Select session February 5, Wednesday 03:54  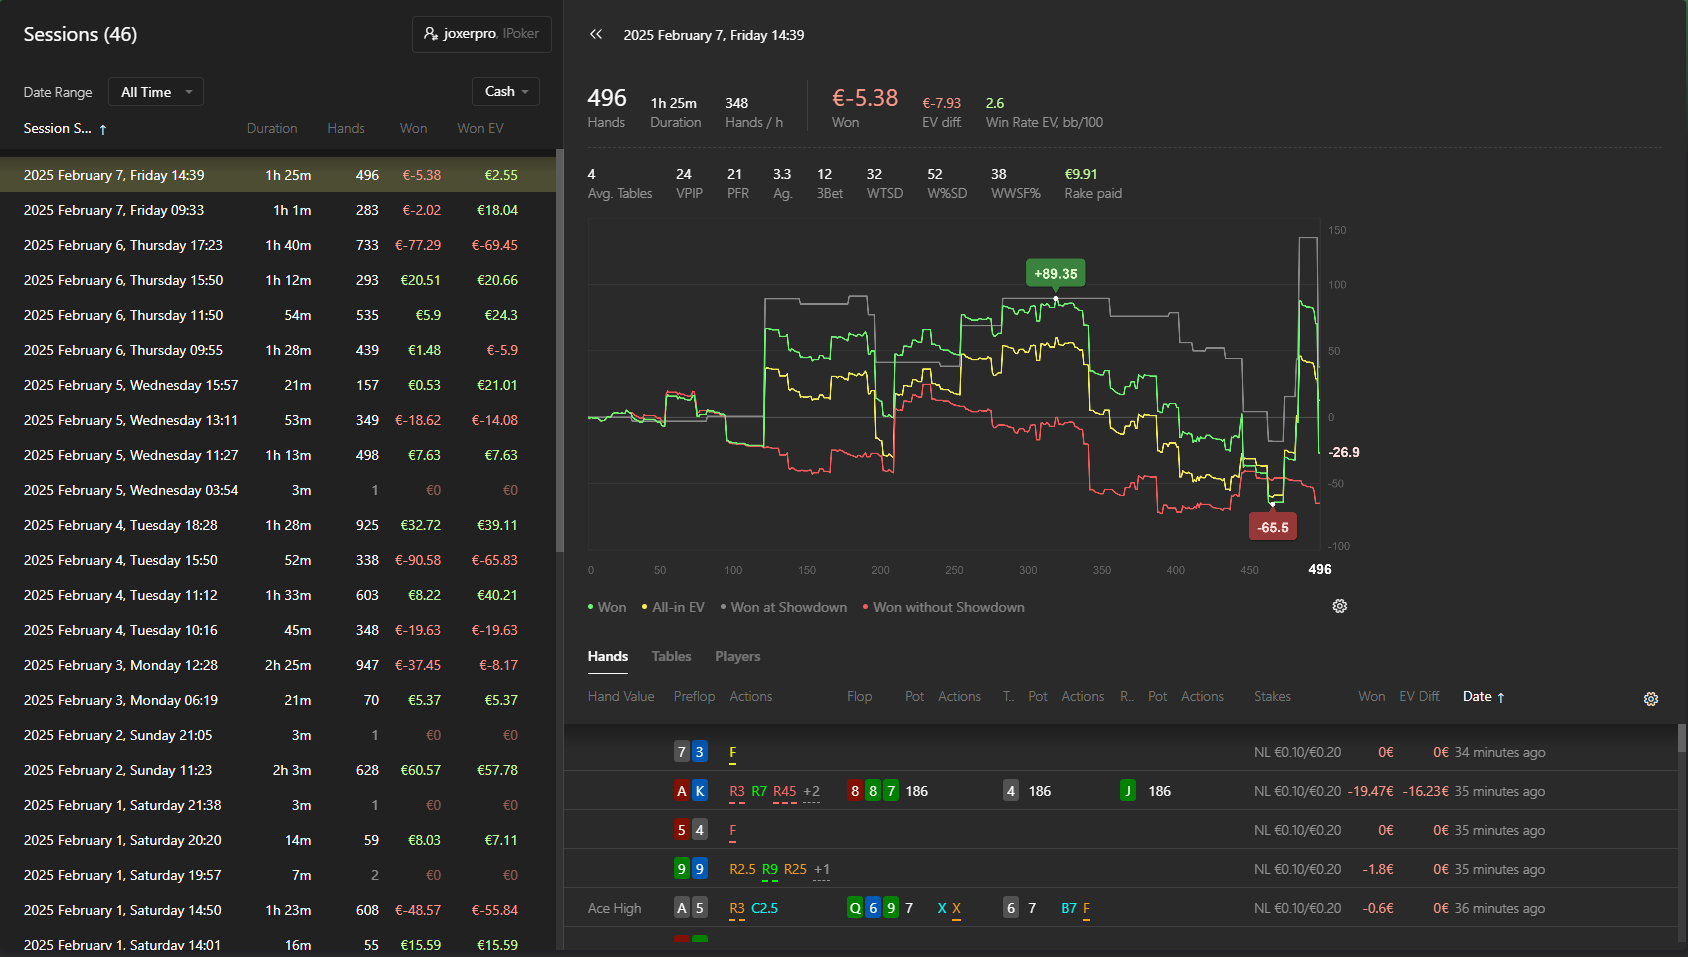click(x=277, y=490)
